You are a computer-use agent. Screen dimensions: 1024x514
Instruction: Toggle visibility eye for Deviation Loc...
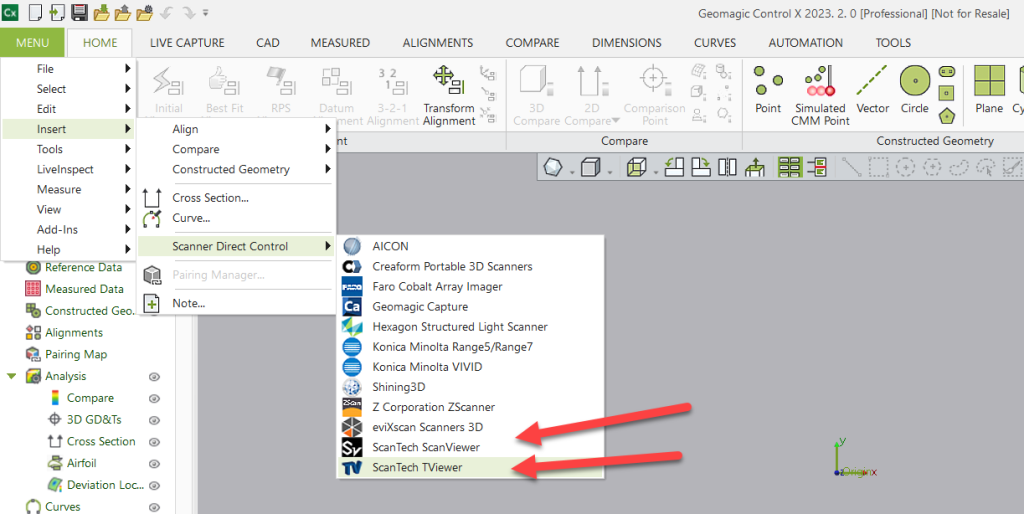pyautogui.click(x=154, y=485)
